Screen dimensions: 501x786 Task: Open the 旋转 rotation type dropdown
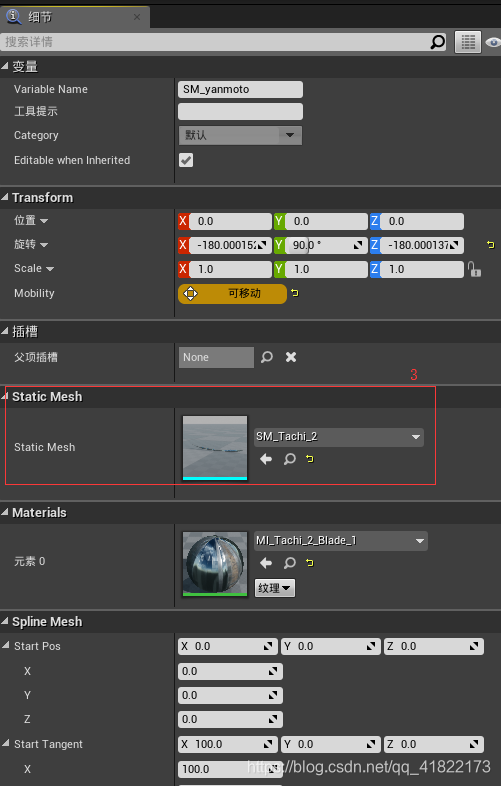(x=44, y=245)
